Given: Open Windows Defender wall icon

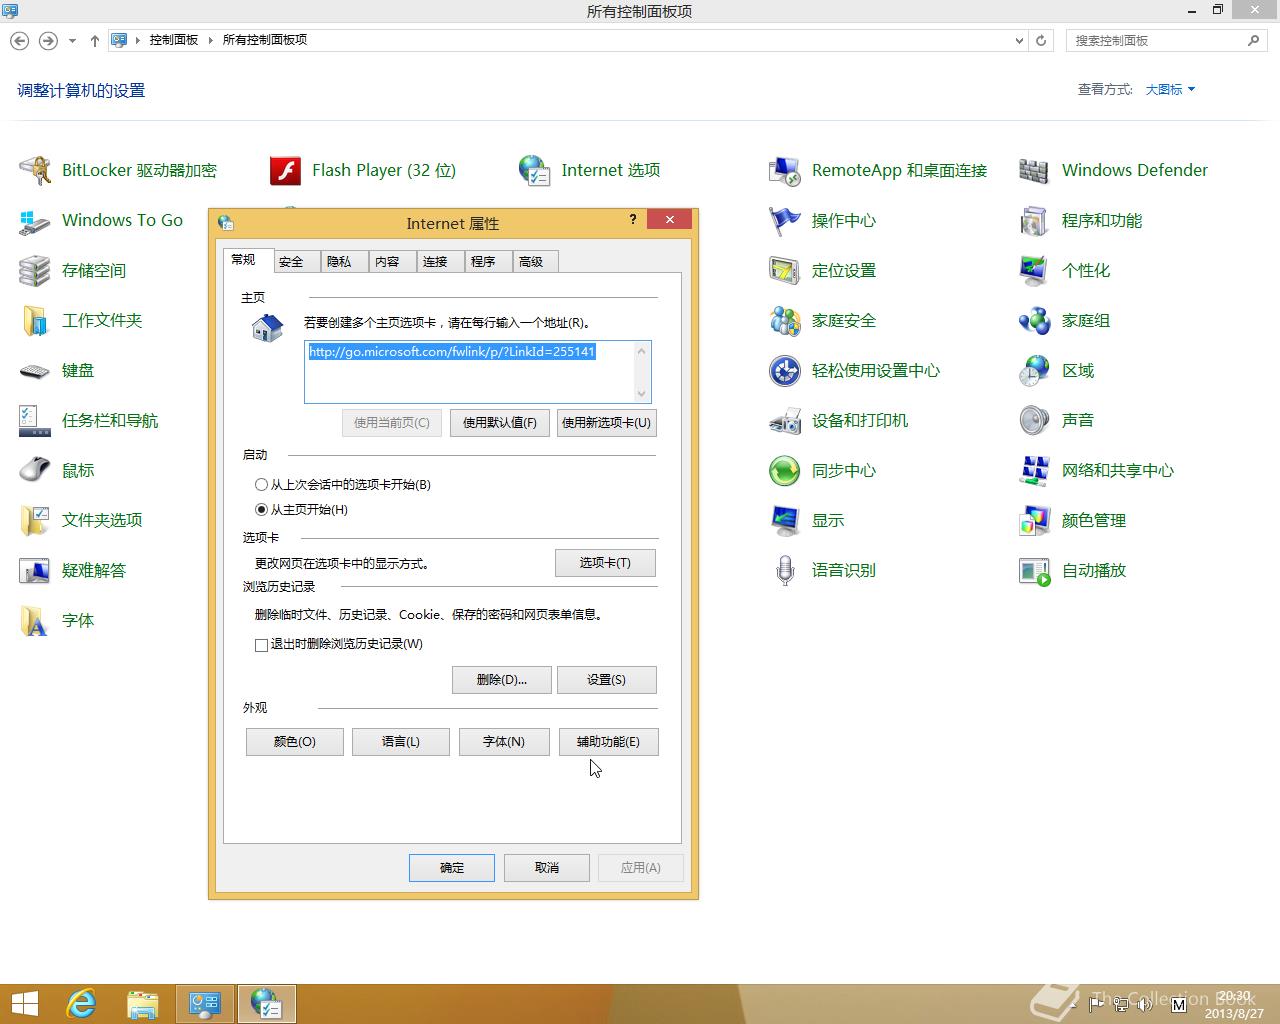Looking at the screenshot, I should pyautogui.click(x=1035, y=171).
